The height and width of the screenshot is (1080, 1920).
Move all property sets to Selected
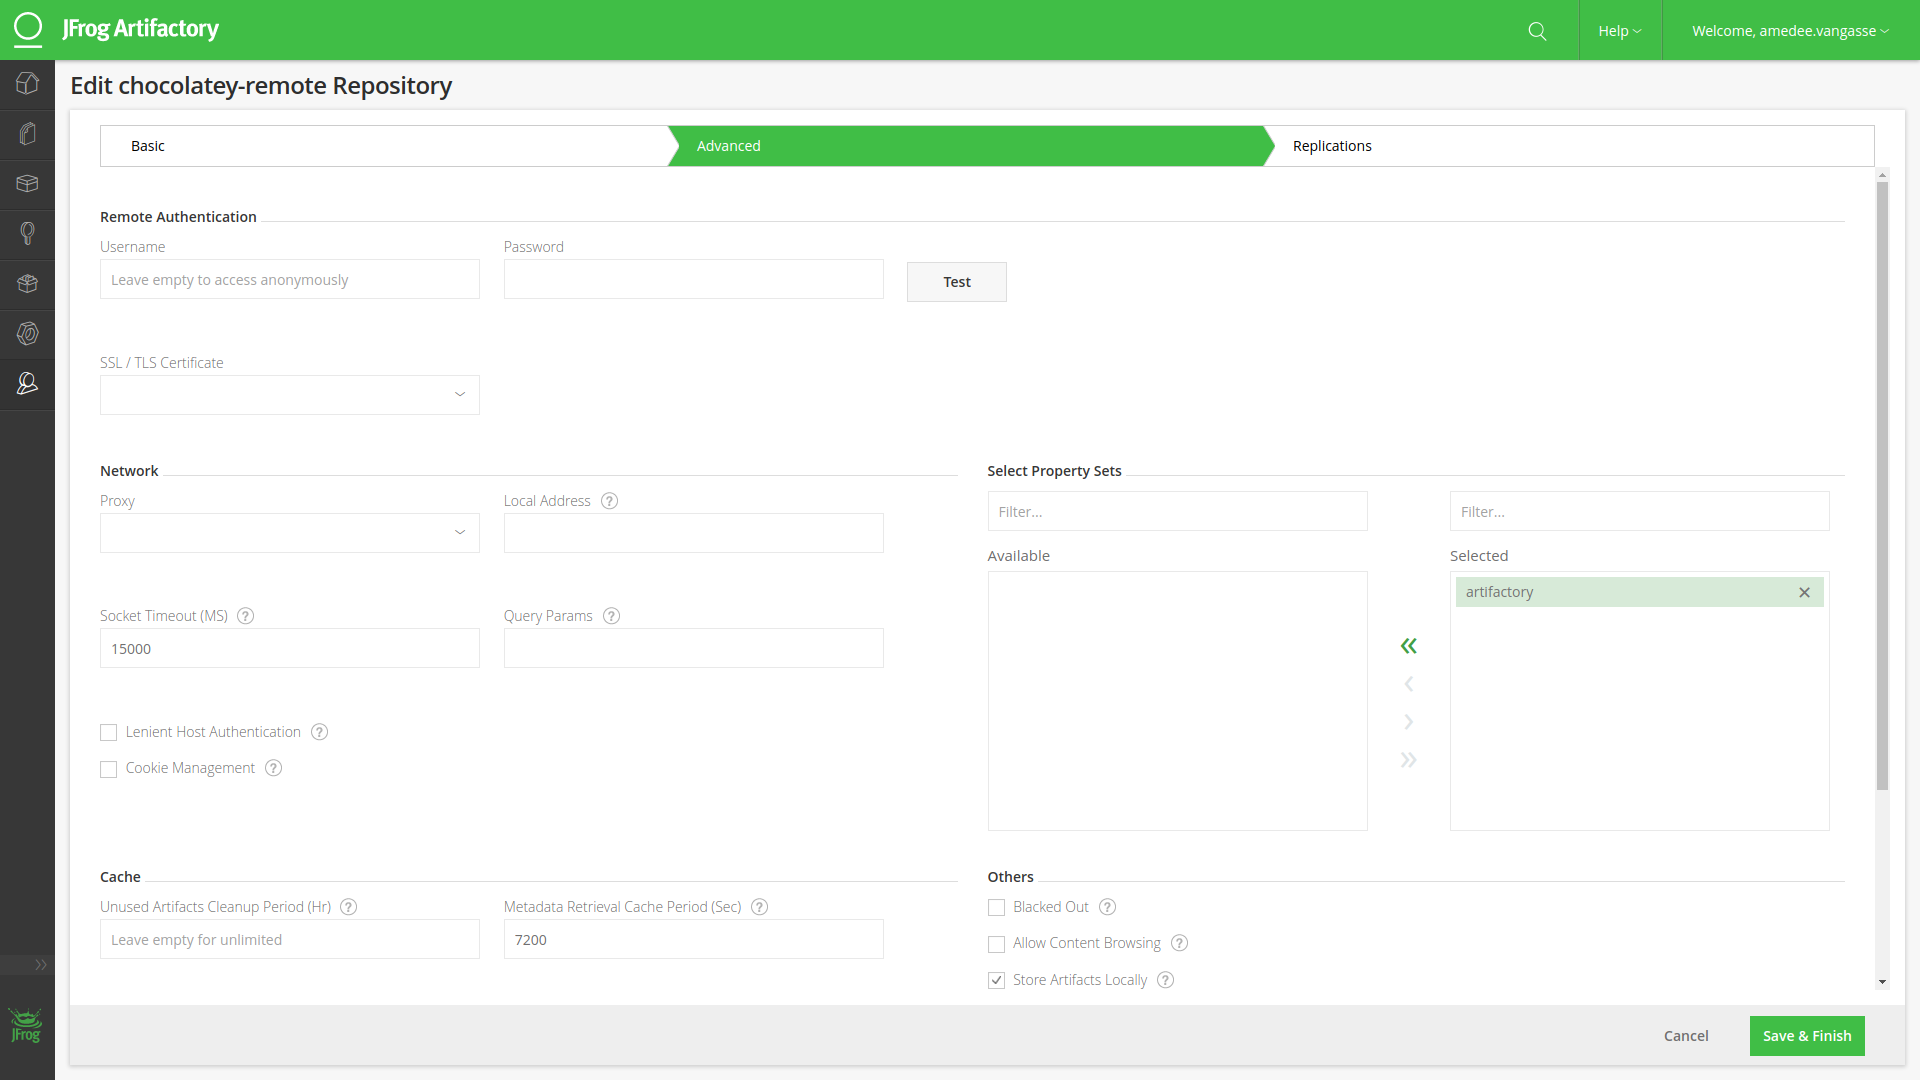point(1408,760)
